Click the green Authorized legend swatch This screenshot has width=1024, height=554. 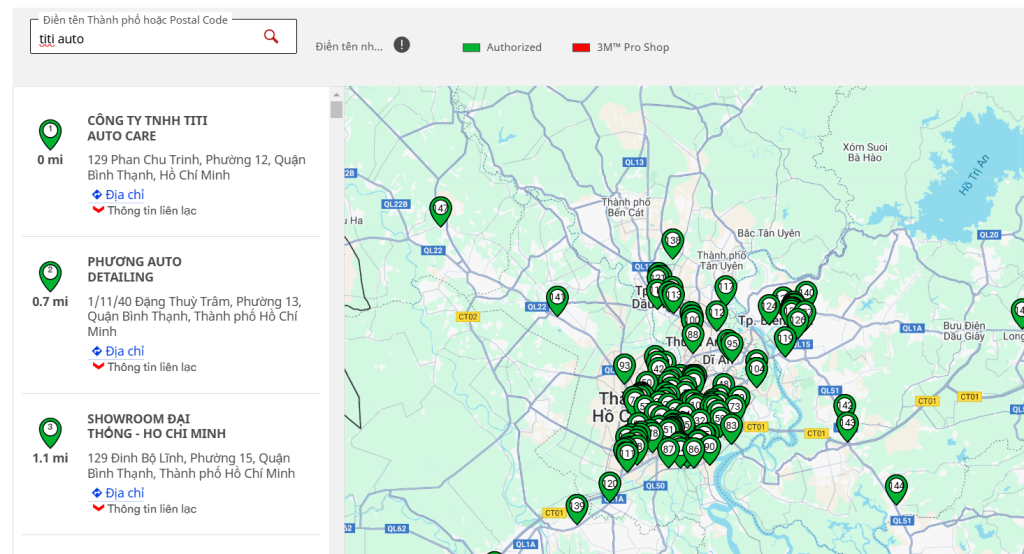click(471, 48)
